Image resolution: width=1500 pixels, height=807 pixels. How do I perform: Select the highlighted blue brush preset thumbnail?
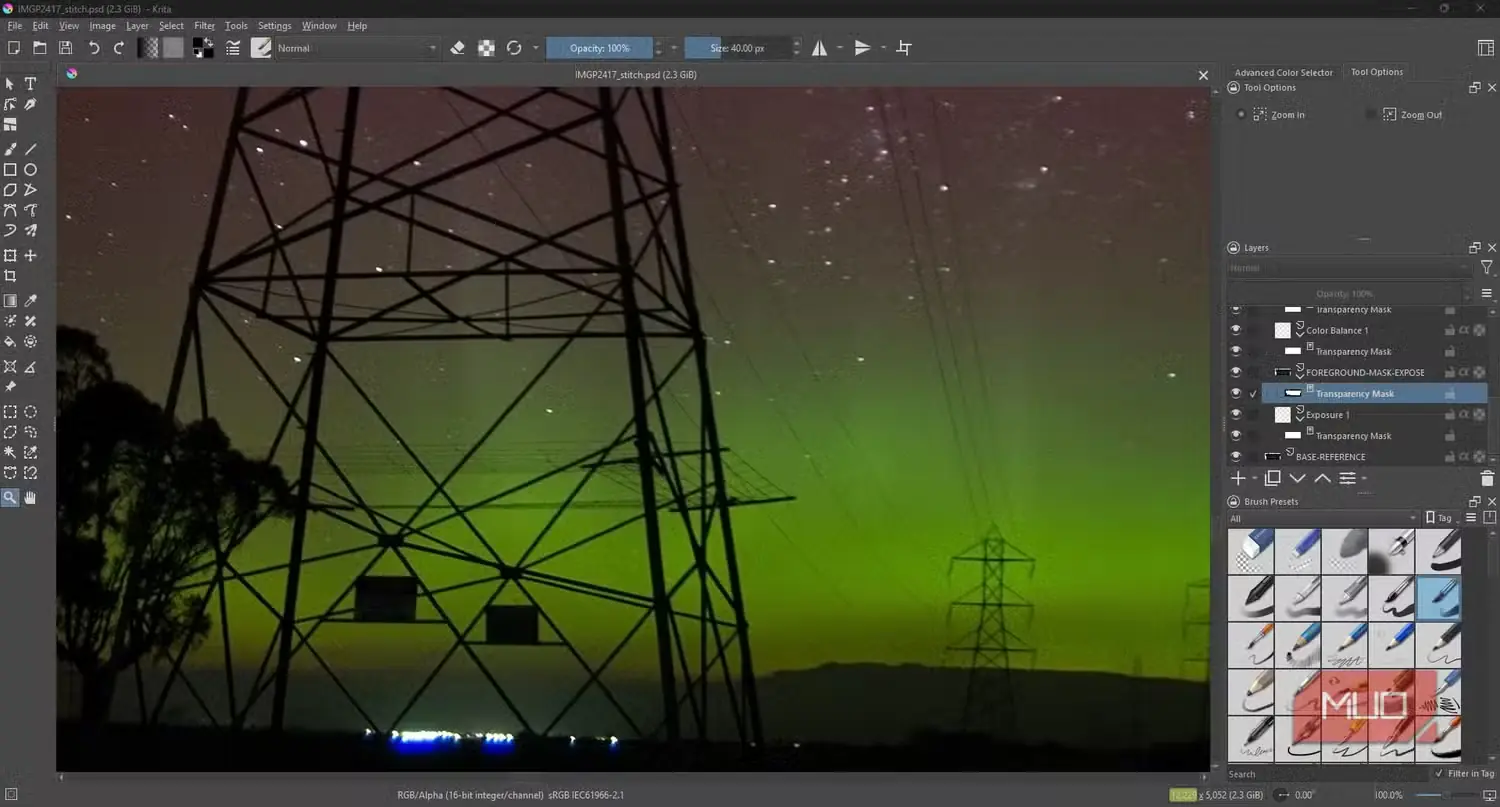coord(1439,598)
